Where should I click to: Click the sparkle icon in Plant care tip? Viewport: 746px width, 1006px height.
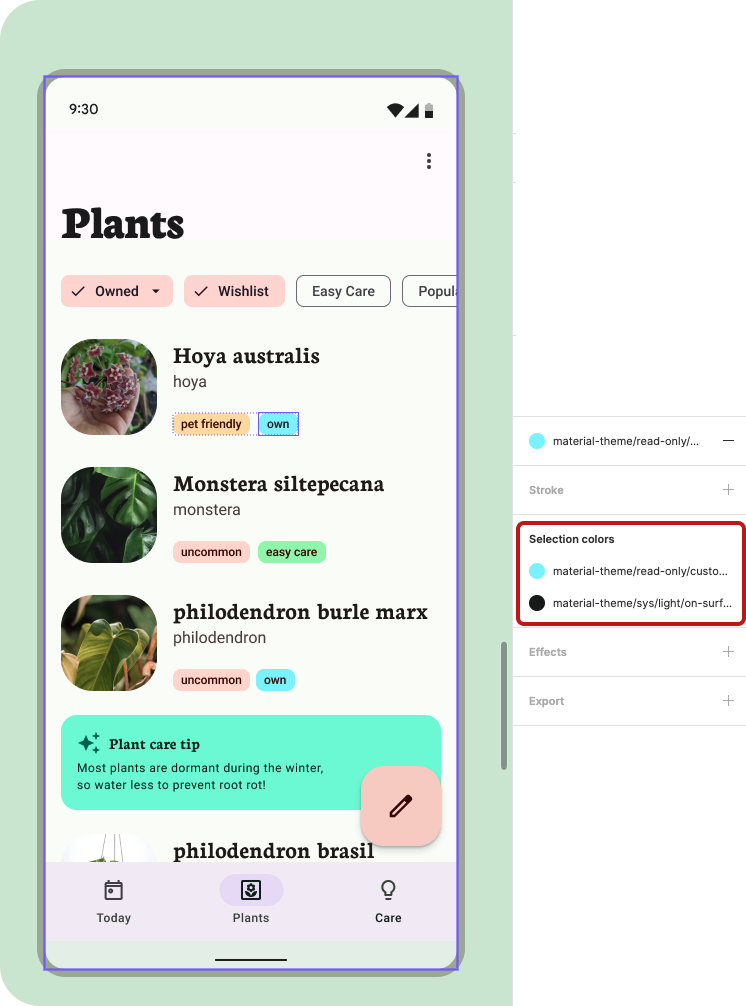coord(89,743)
